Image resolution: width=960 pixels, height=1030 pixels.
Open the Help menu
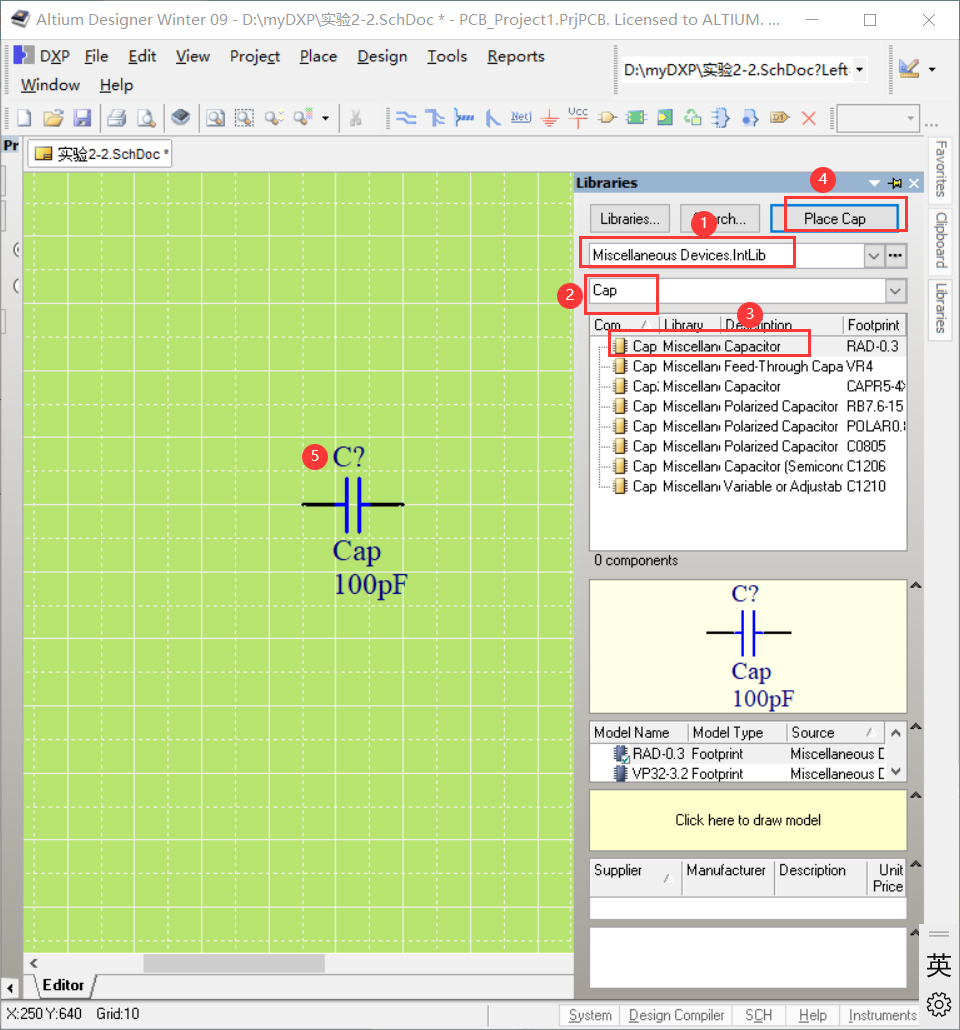click(116, 85)
